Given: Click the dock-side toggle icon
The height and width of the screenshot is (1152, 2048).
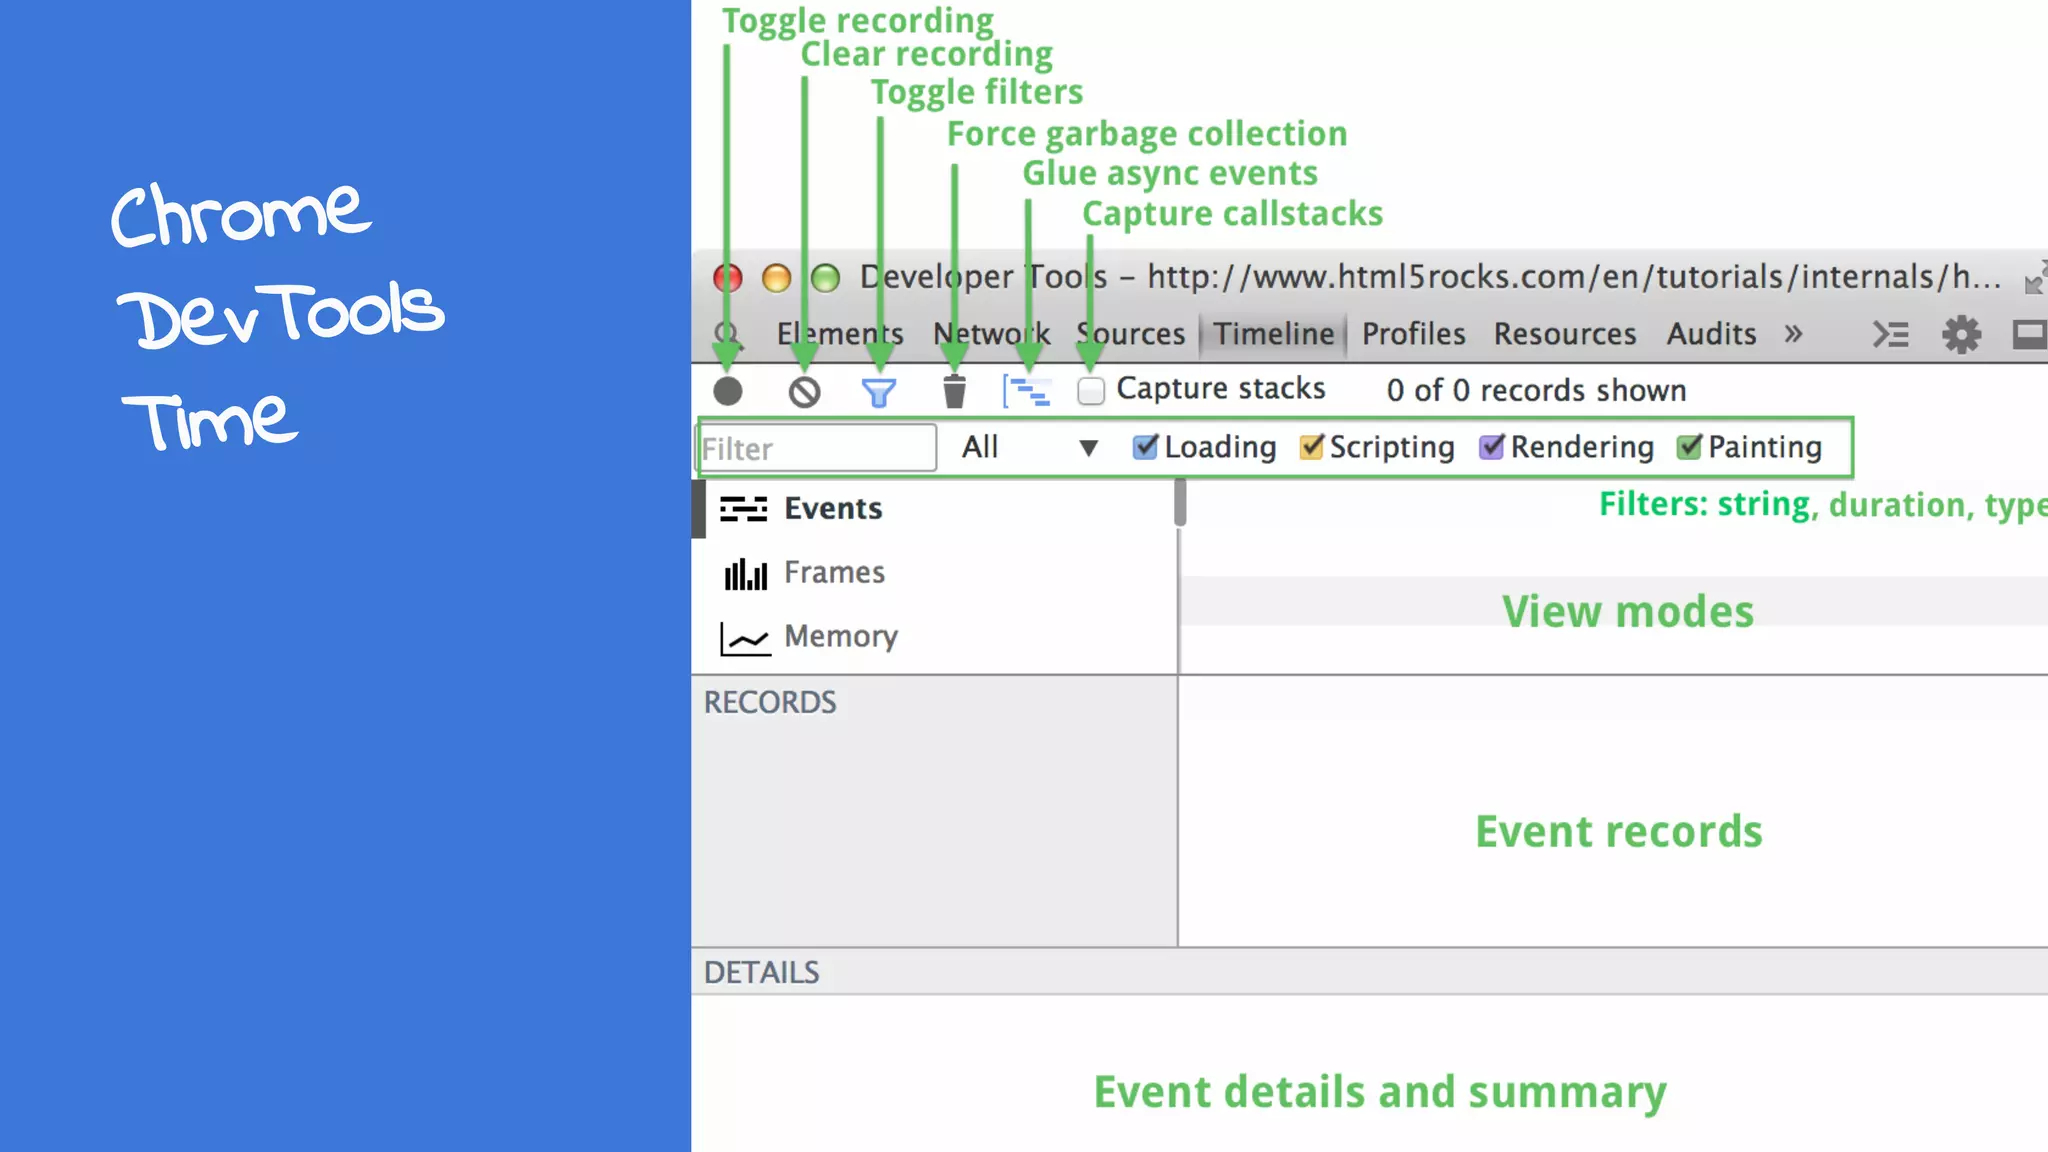Looking at the screenshot, I should pos(2029,334).
